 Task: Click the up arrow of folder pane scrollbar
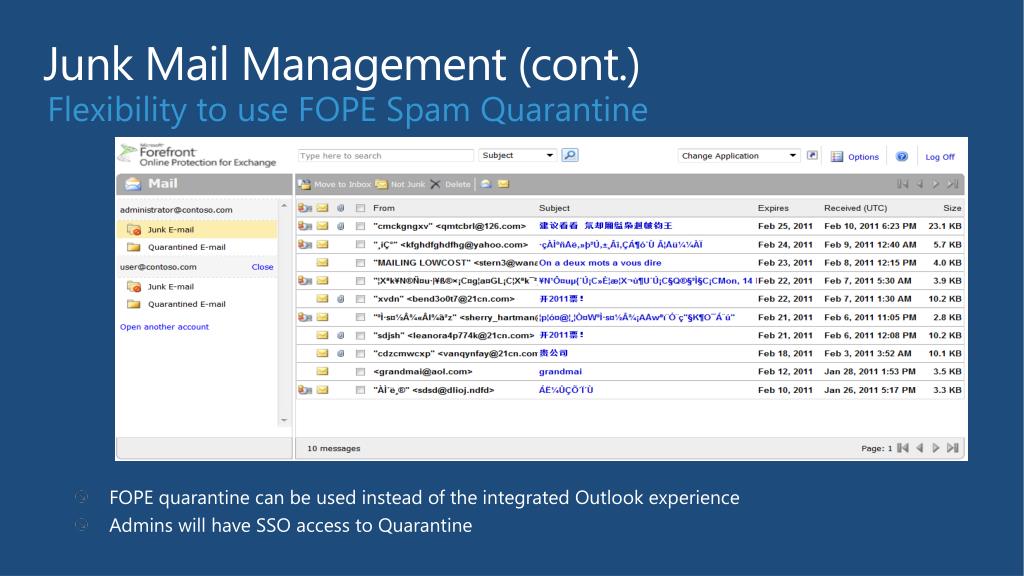pyautogui.click(x=283, y=206)
